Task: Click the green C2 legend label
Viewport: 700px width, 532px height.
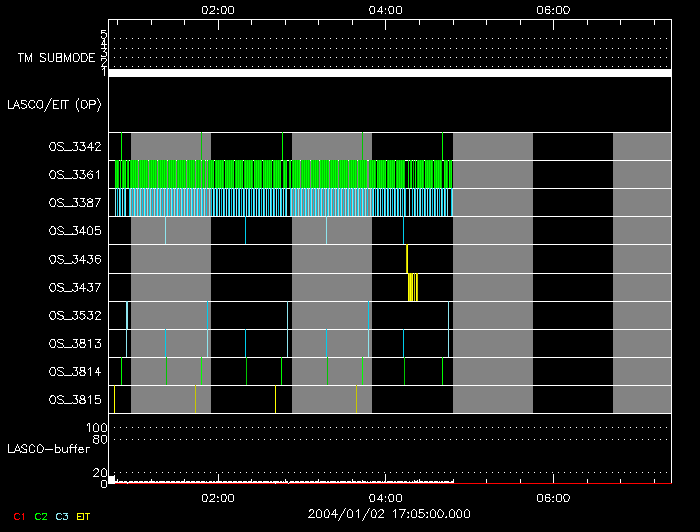Action: click(x=40, y=515)
